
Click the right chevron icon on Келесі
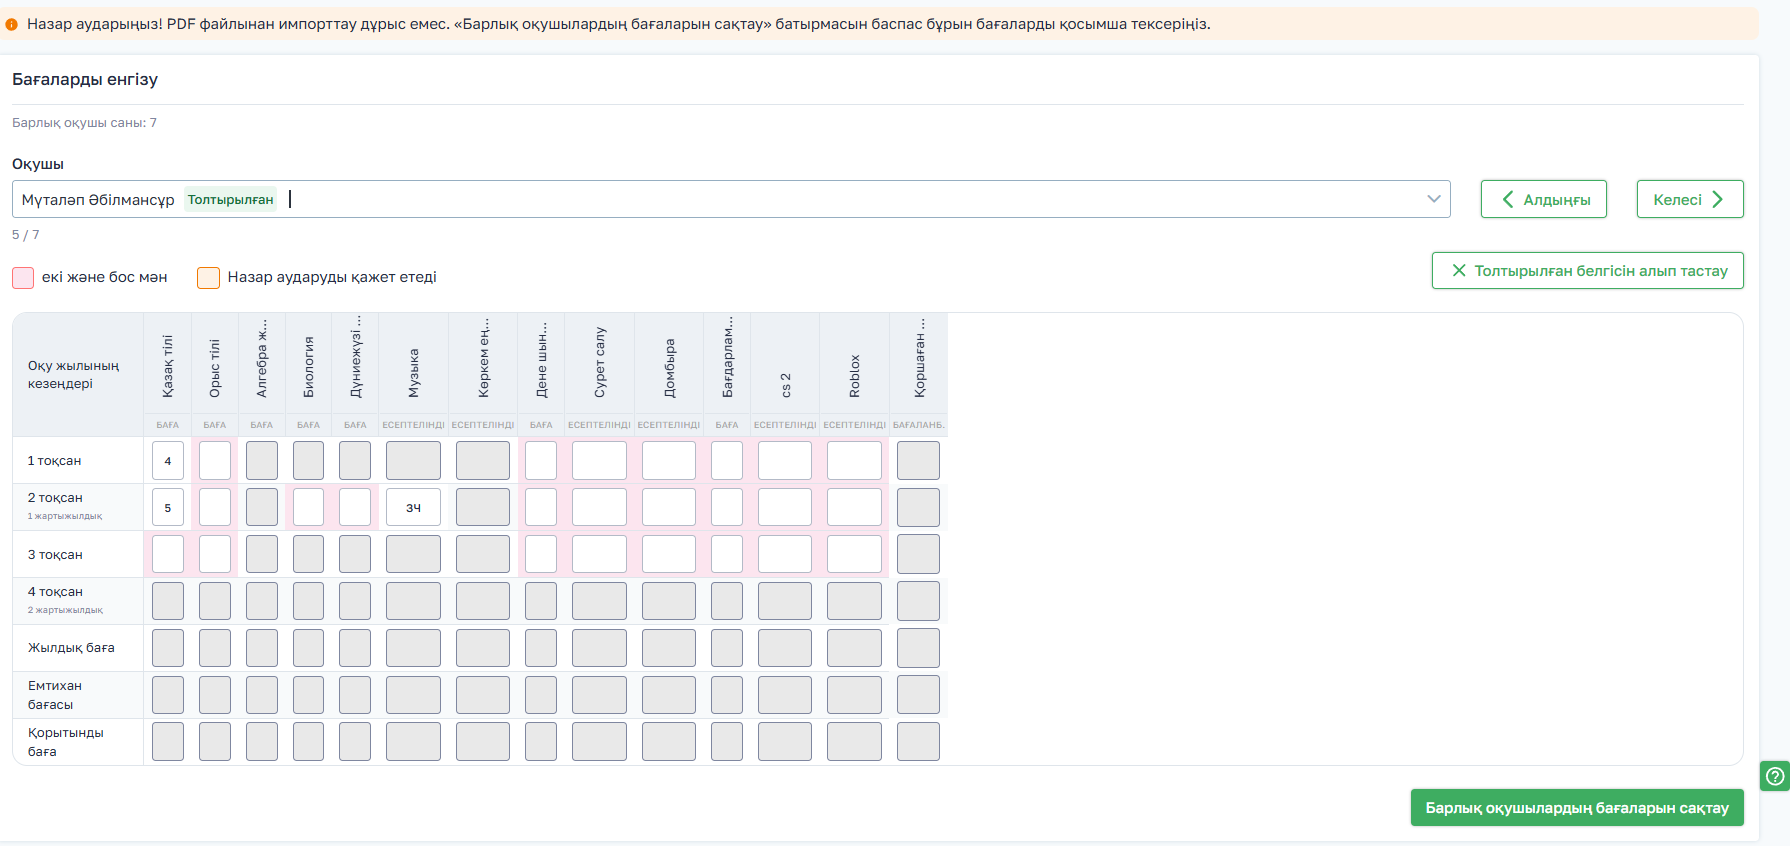click(1717, 199)
